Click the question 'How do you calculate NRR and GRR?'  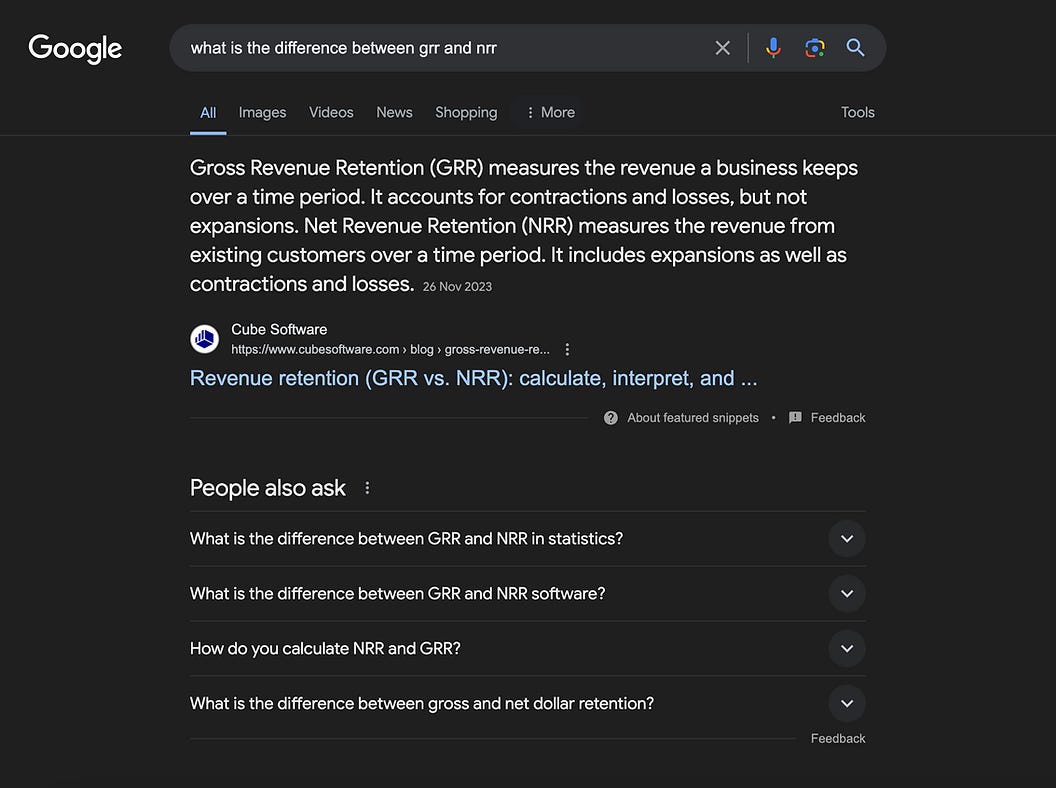325,649
